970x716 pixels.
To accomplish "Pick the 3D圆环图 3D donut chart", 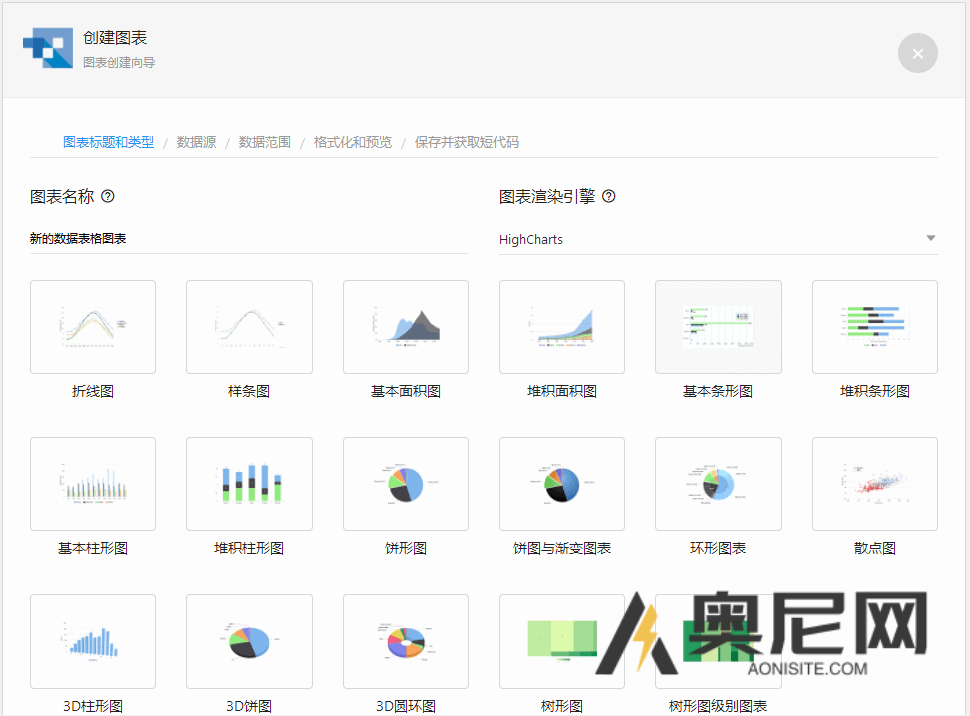I will [x=406, y=641].
